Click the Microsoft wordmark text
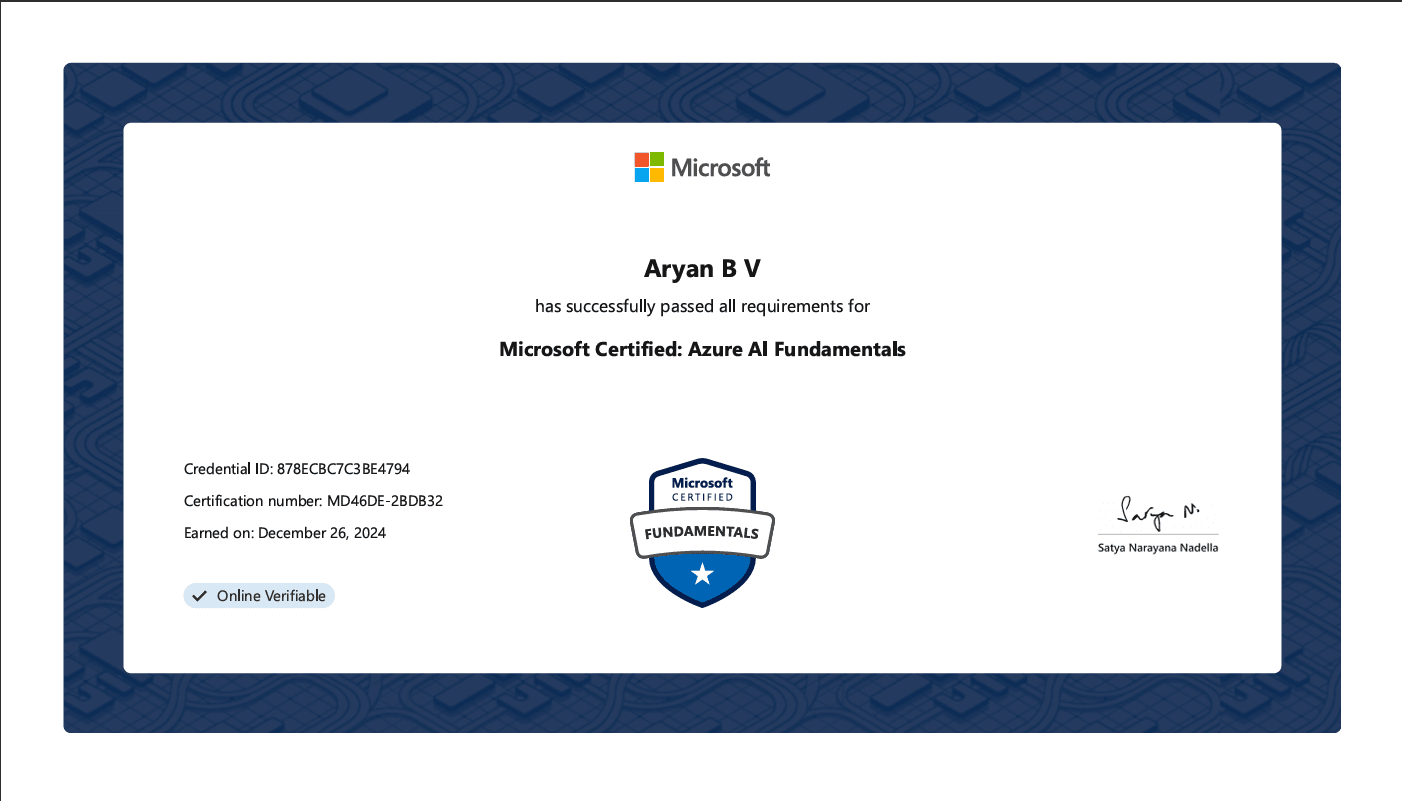Viewport: 1402px width, 801px height. coord(721,167)
